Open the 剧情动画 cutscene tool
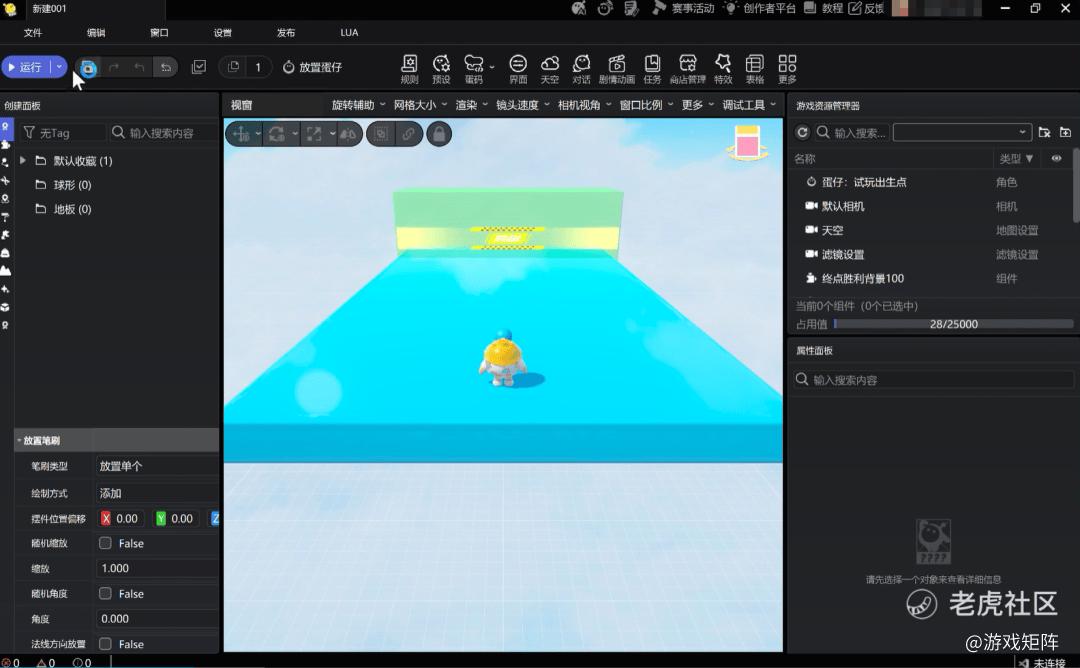Screen dimensions: 1080x668 [x=616, y=70]
